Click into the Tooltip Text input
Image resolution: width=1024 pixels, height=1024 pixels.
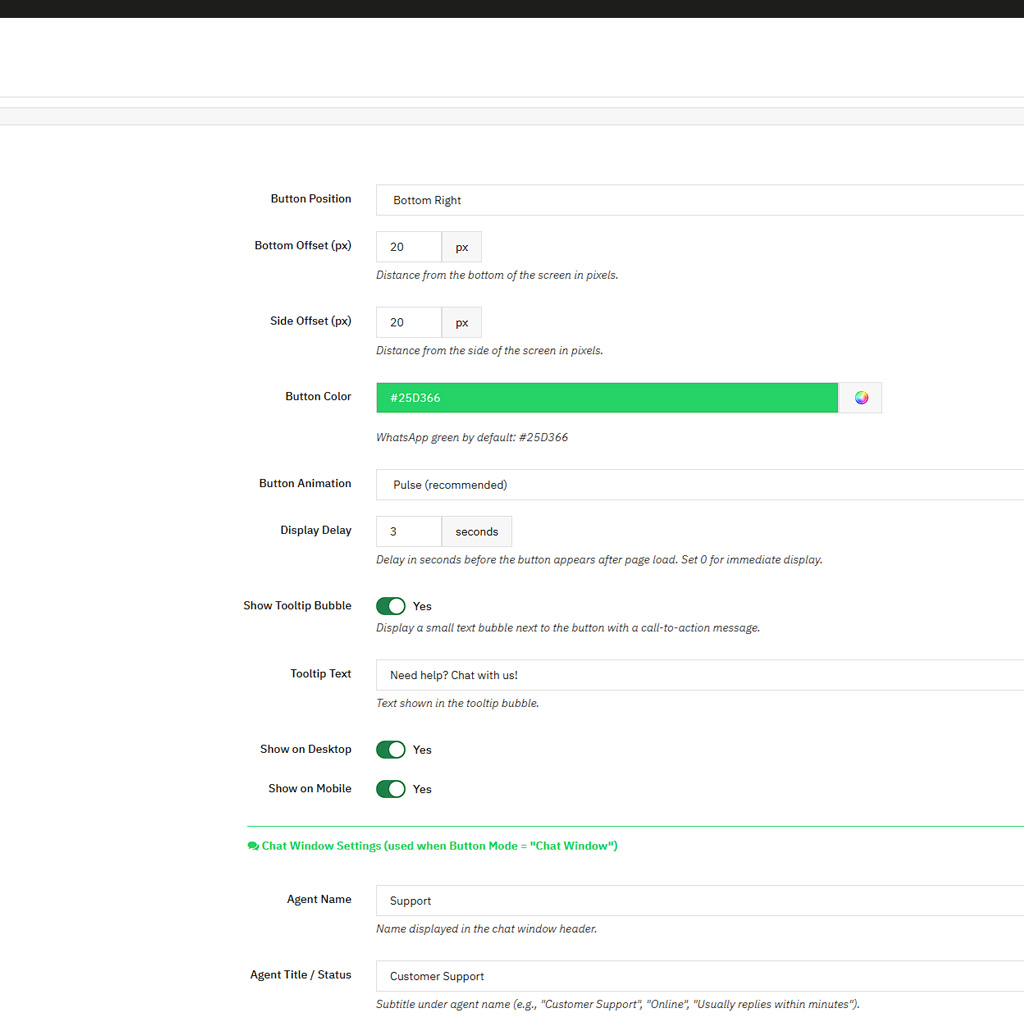click(700, 675)
